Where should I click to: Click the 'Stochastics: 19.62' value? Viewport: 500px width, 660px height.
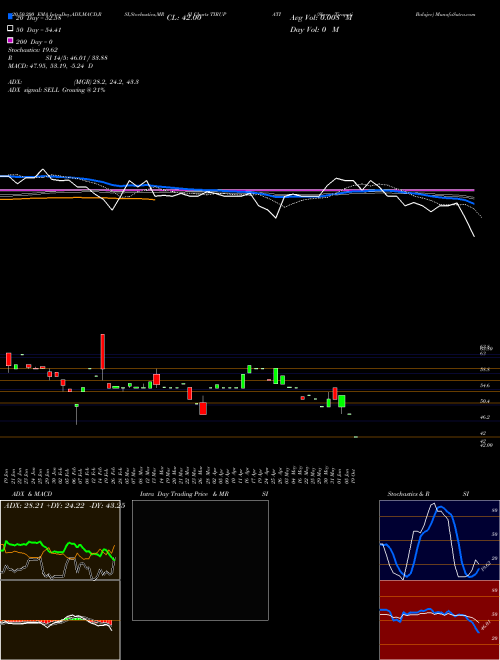(33, 50)
